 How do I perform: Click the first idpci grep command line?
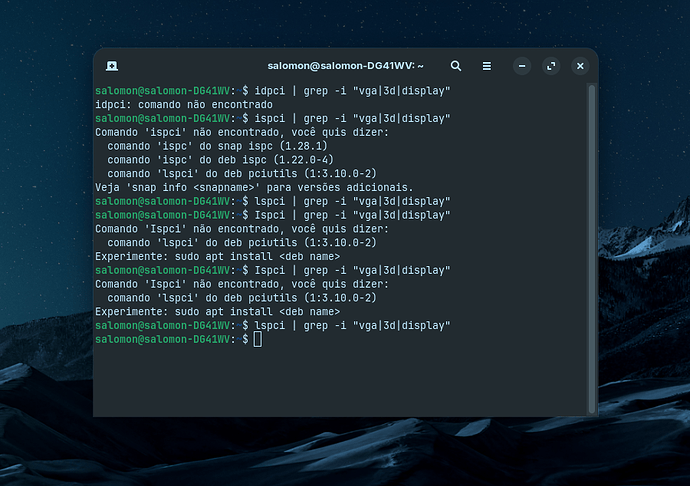pos(350,90)
